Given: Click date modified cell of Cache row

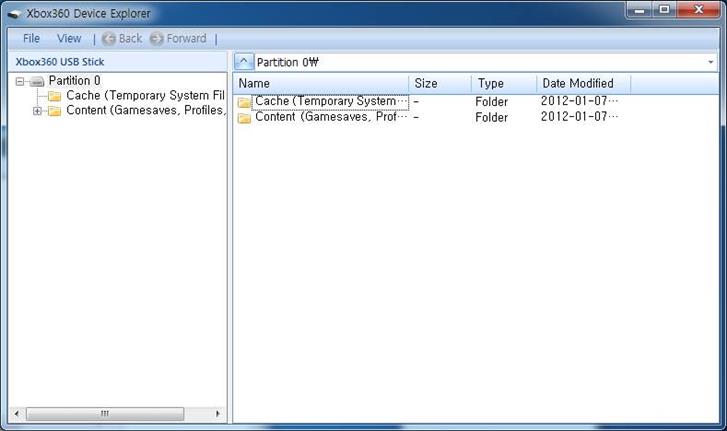Looking at the screenshot, I should click(580, 101).
